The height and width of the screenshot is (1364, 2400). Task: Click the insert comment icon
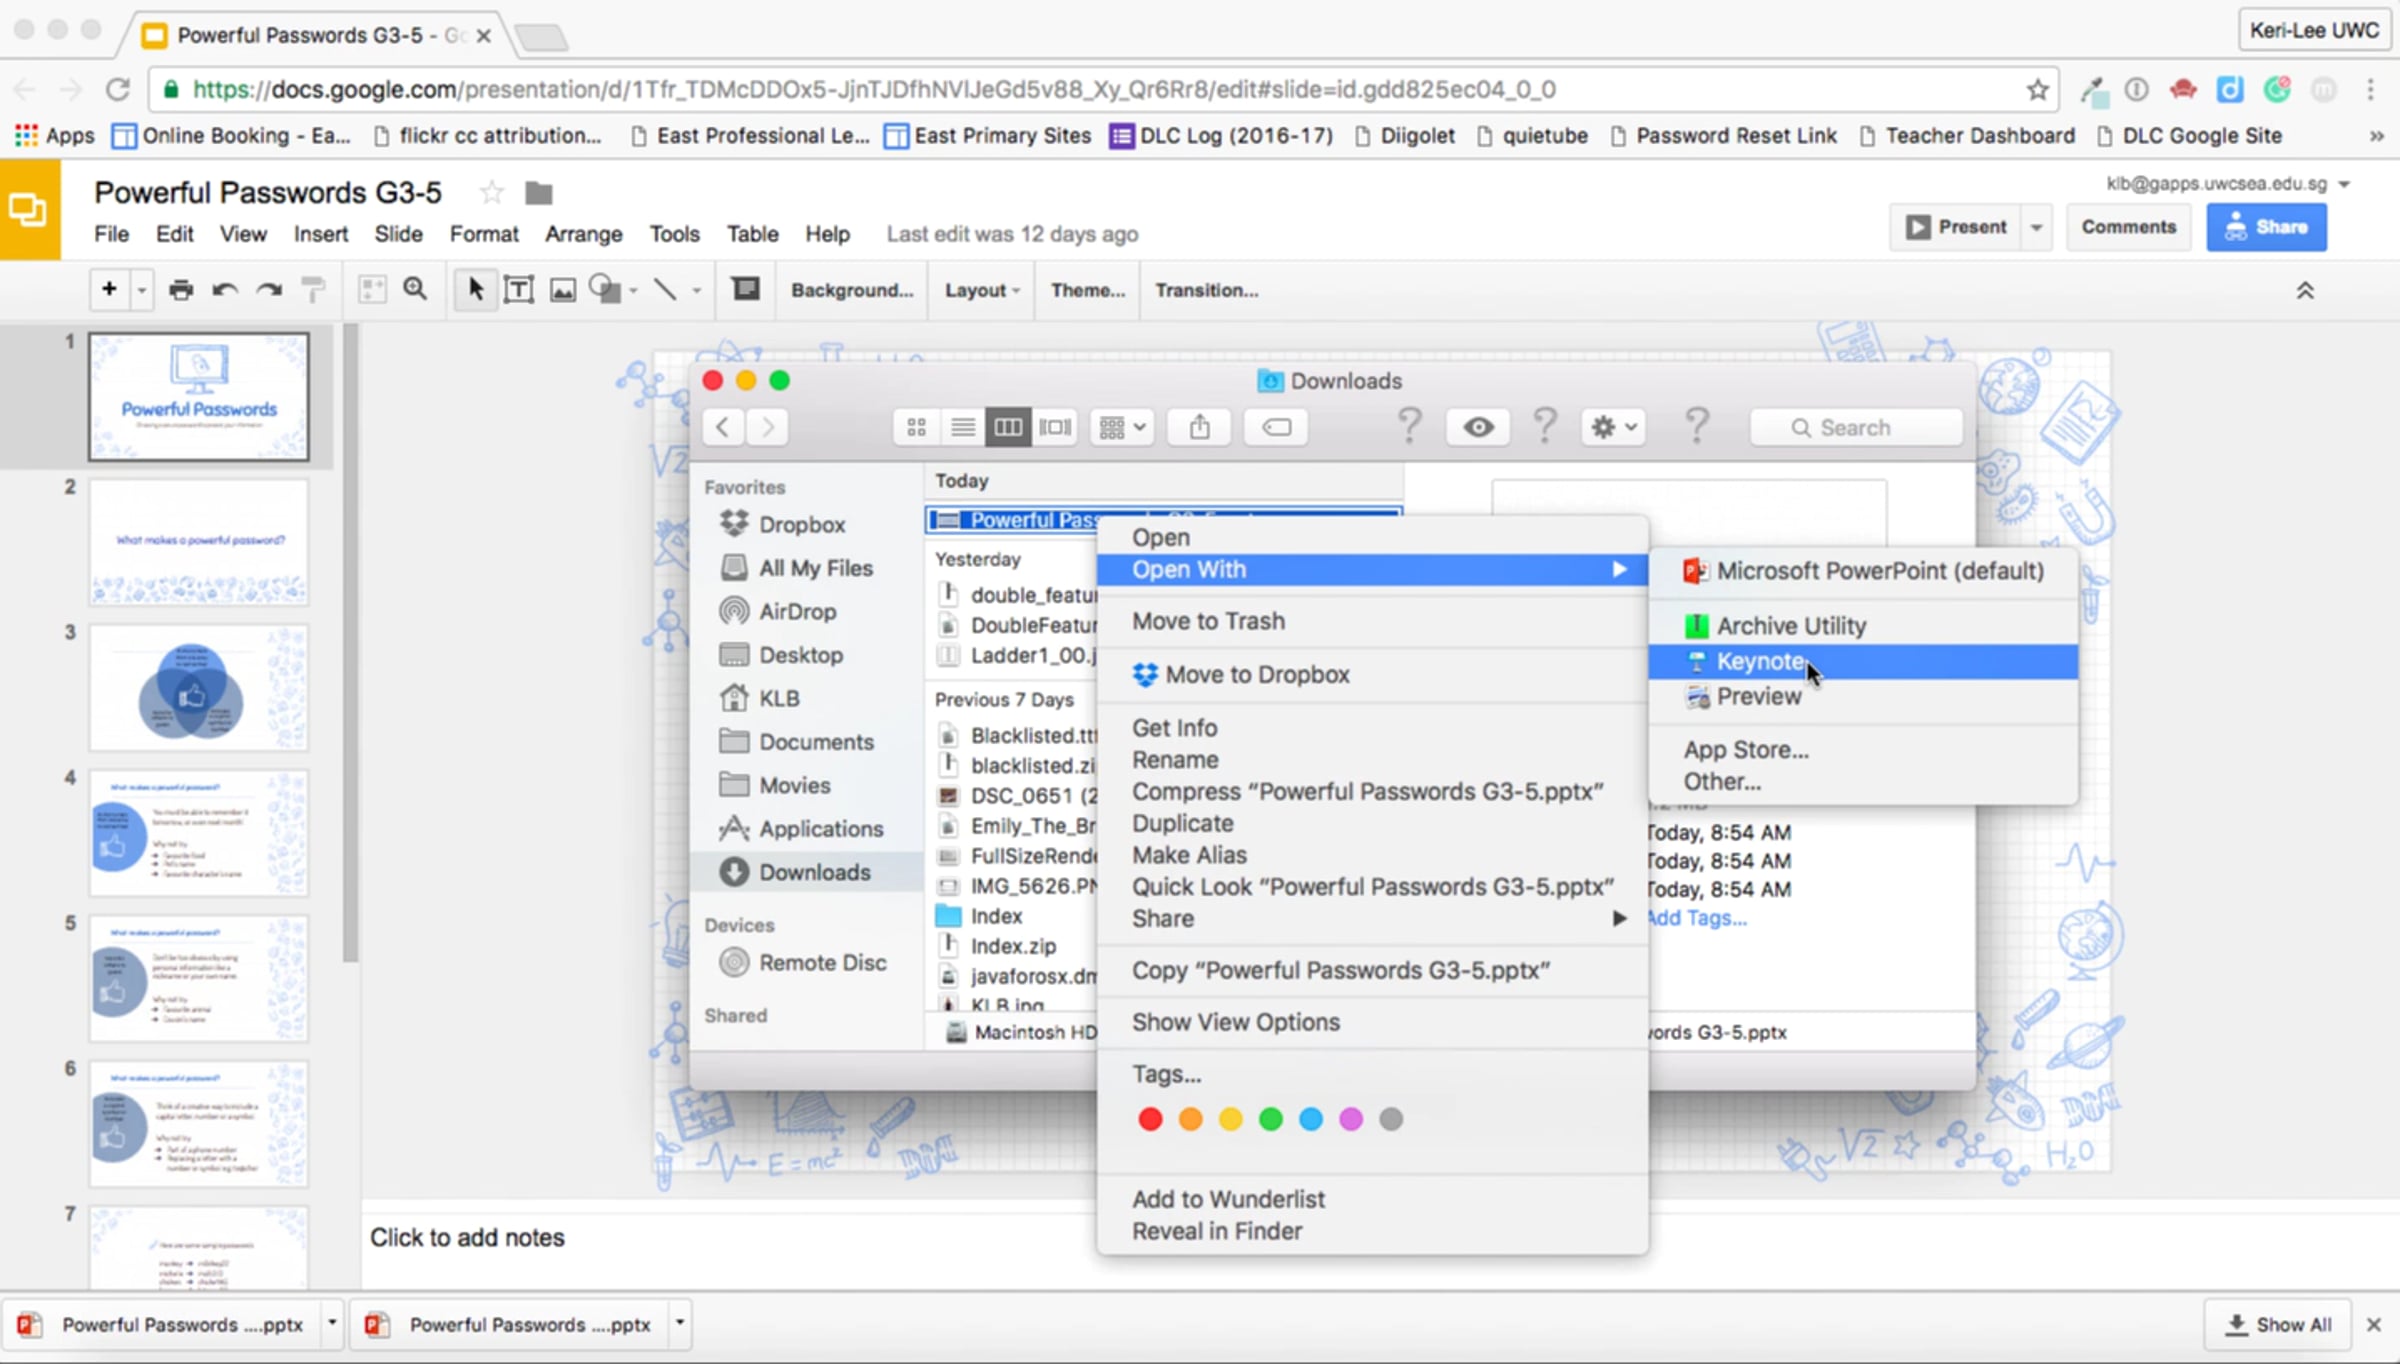point(745,290)
